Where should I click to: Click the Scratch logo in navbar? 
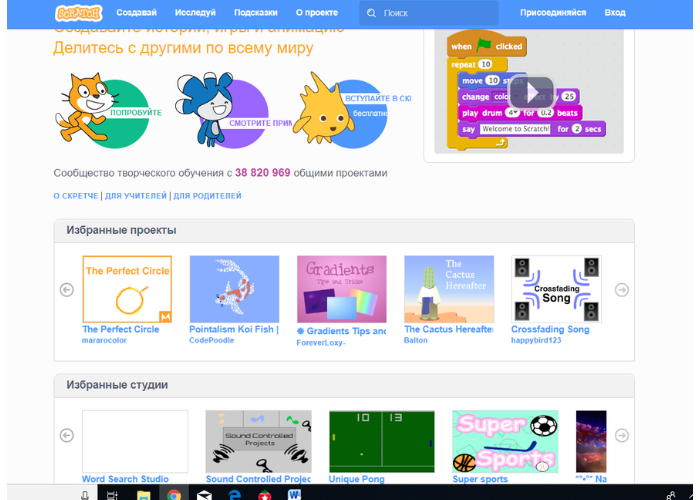[79, 13]
